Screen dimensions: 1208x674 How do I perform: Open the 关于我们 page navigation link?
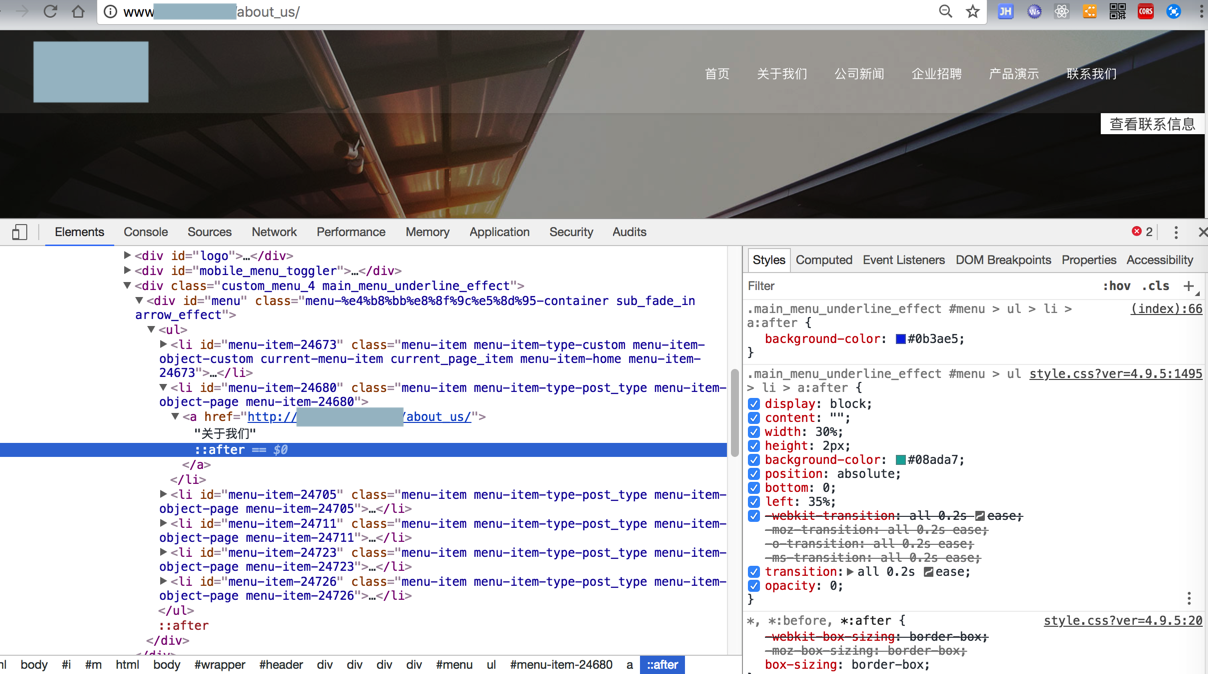point(782,74)
